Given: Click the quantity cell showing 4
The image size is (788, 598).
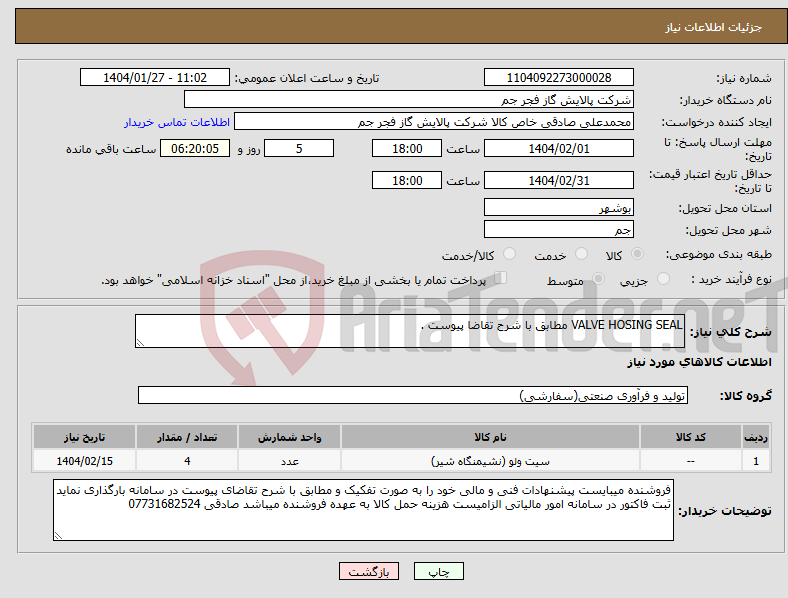Looking at the screenshot, I should [x=187, y=461].
